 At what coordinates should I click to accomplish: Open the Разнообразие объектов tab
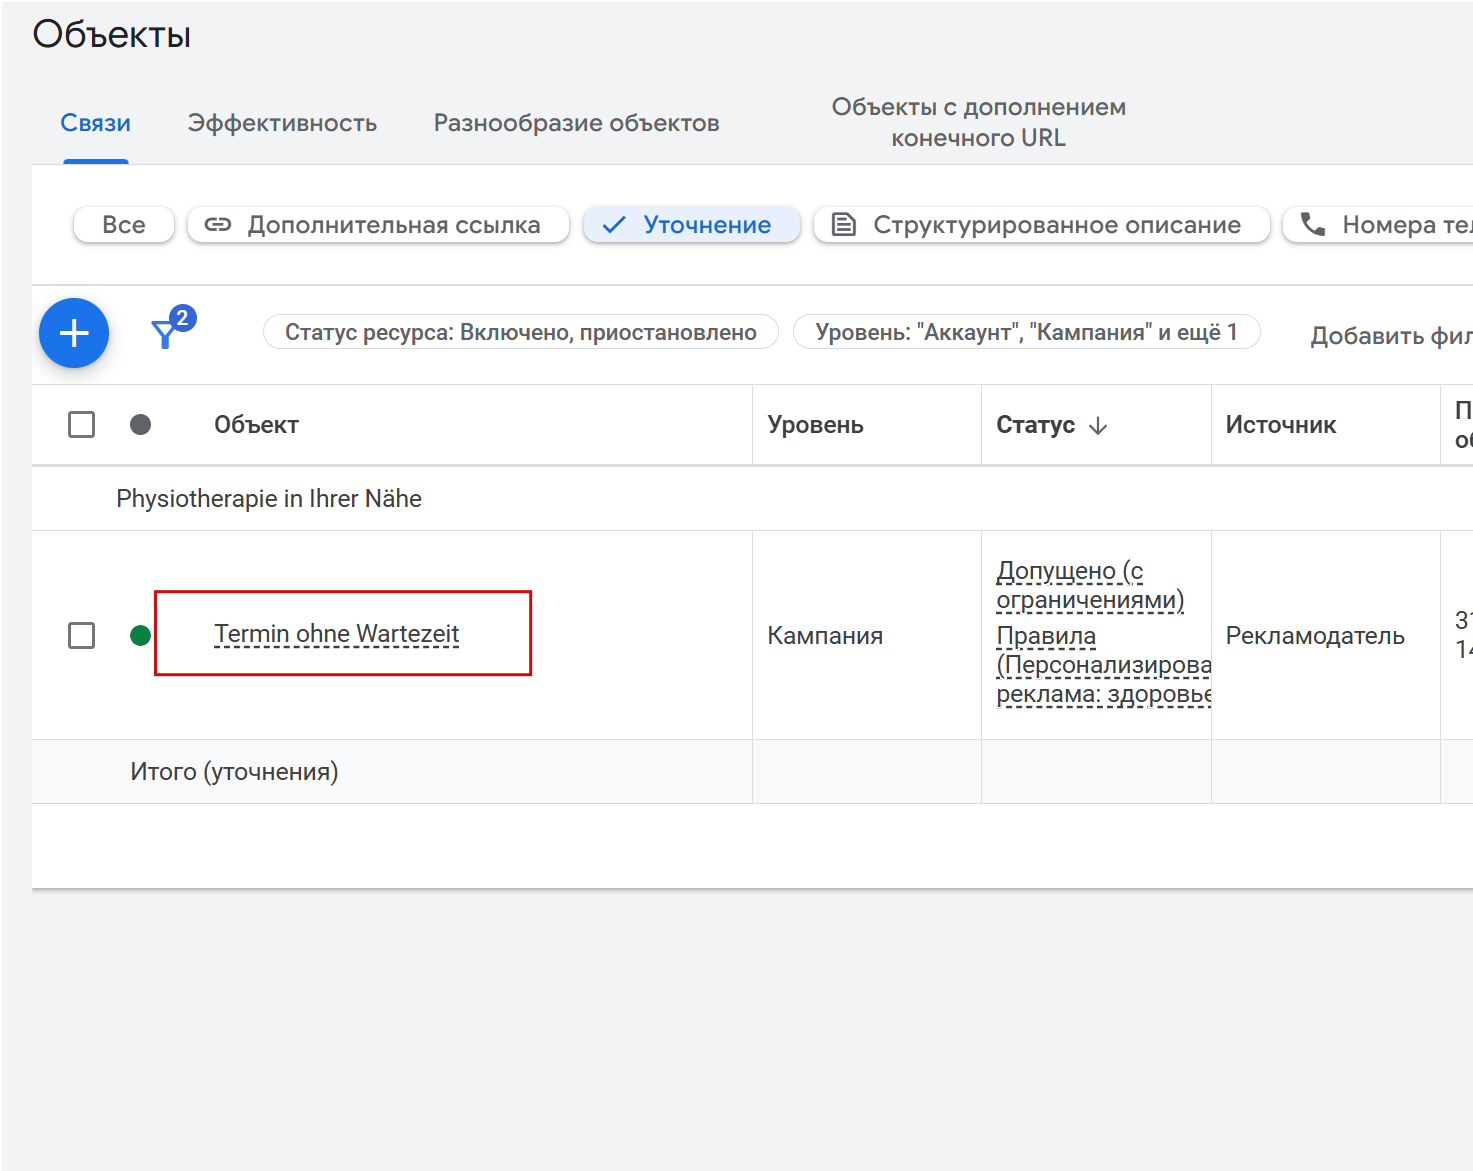pos(576,123)
